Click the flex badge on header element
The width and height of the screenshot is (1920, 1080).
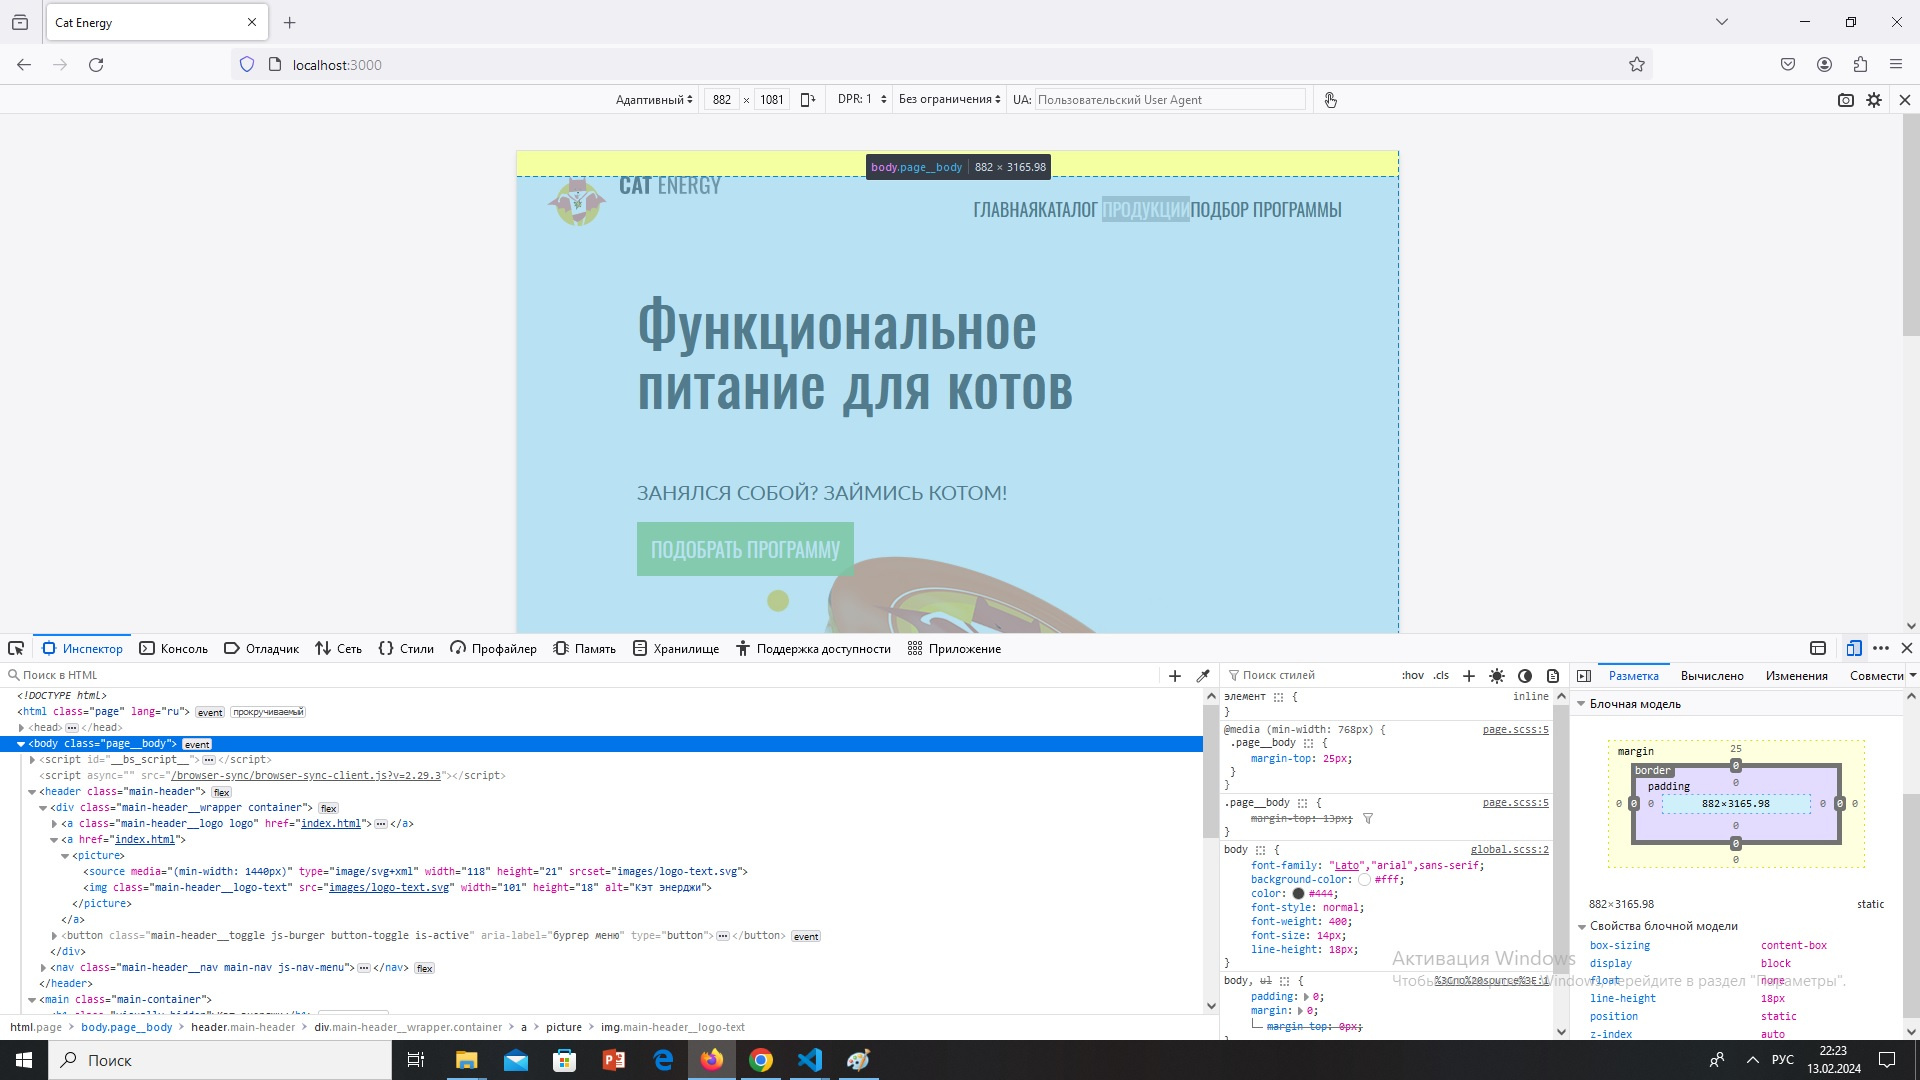tap(221, 792)
